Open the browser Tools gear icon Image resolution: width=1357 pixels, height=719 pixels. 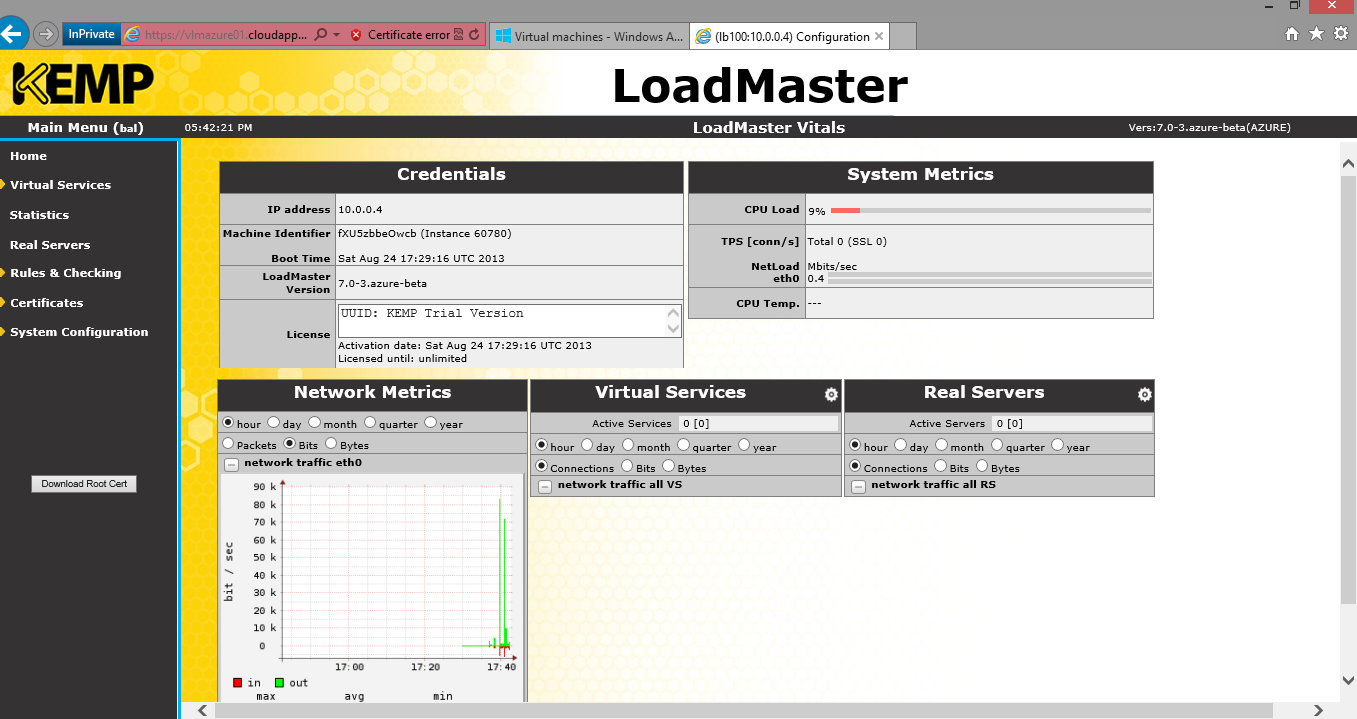1341,34
